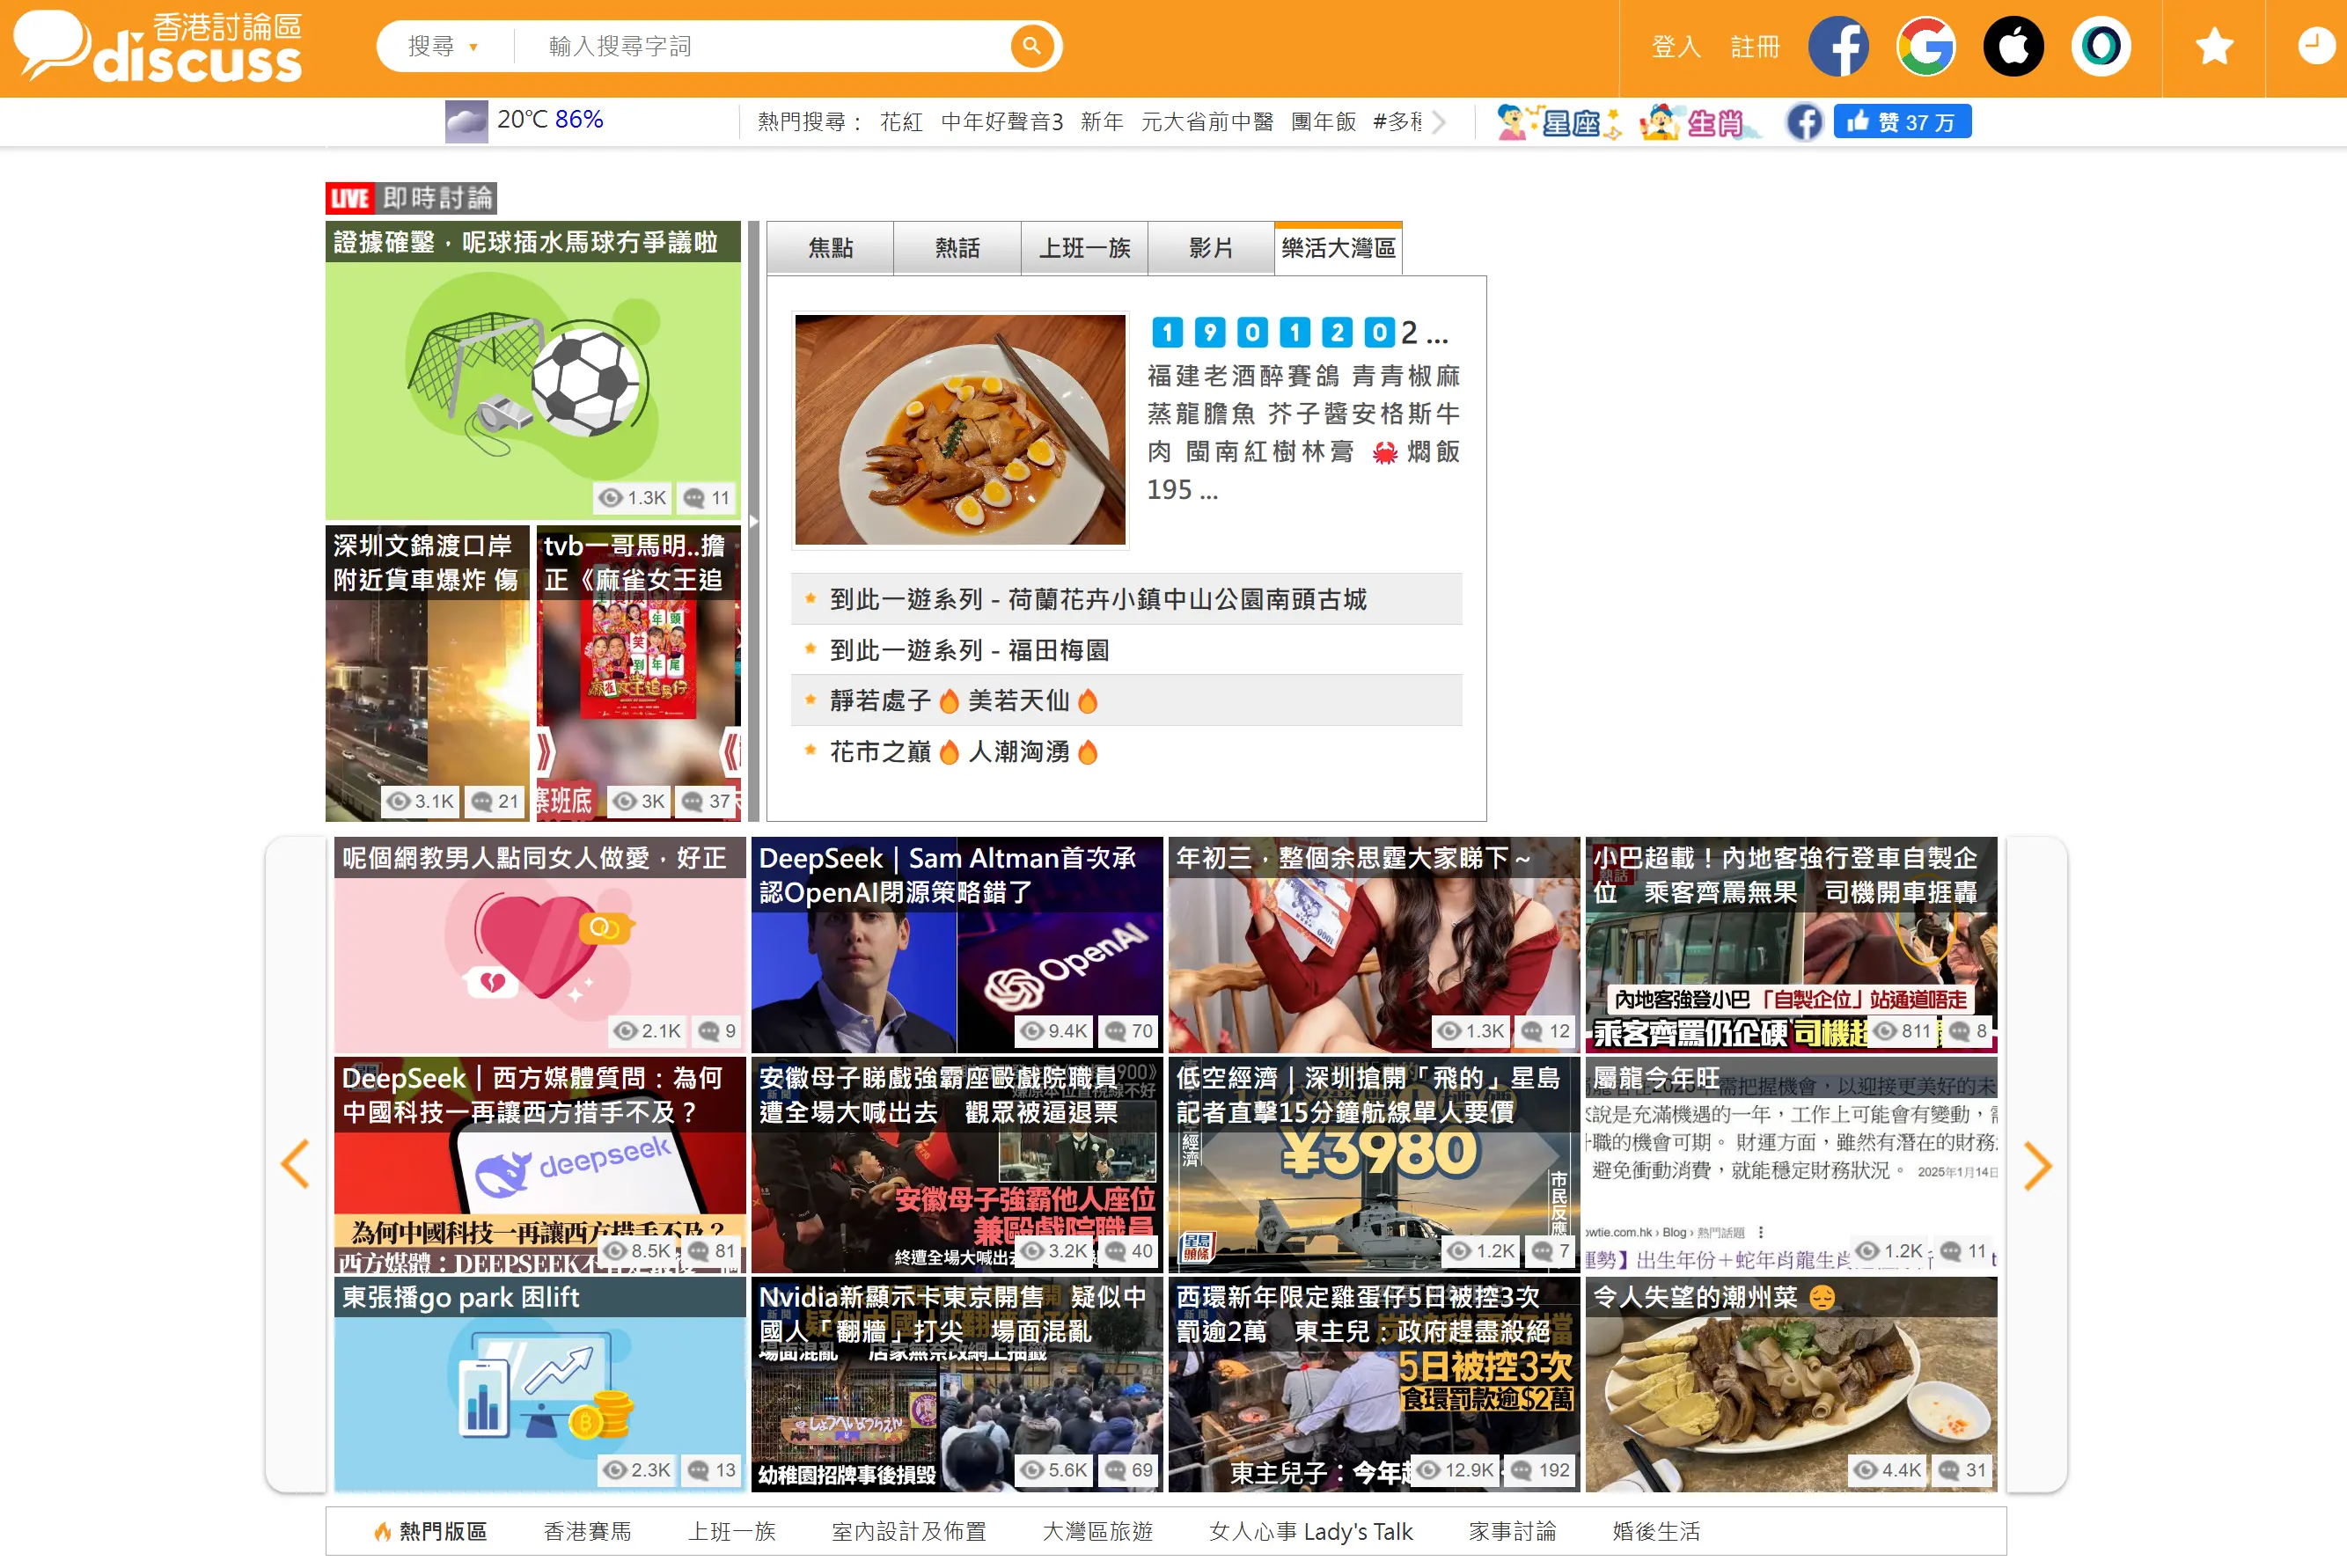Switch to the 焦點 tab
This screenshot has width=2347, height=1568.
(x=830, y=248)
